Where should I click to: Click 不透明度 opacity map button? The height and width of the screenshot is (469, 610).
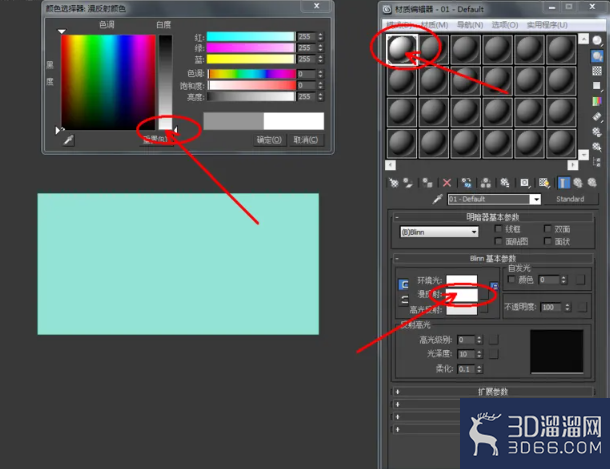pyautogui.click(x=582, y=307)
